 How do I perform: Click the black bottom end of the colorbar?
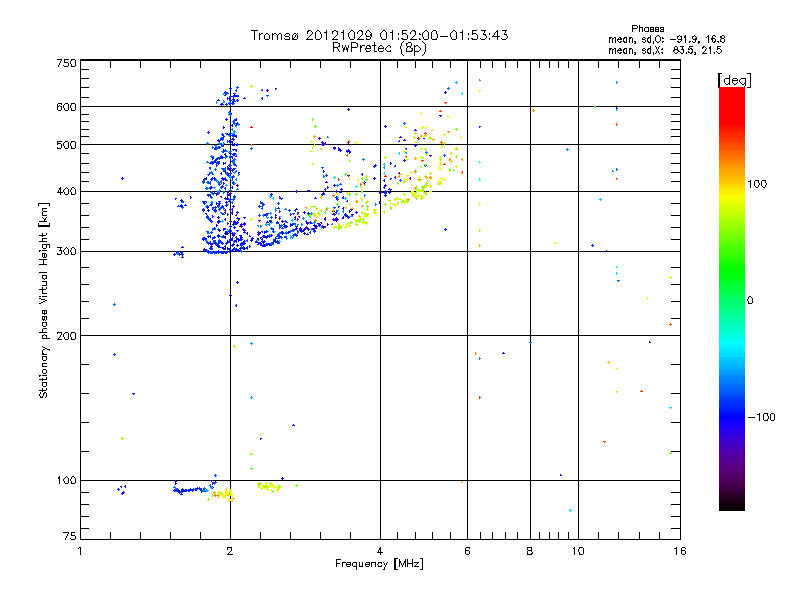[731, 506]
